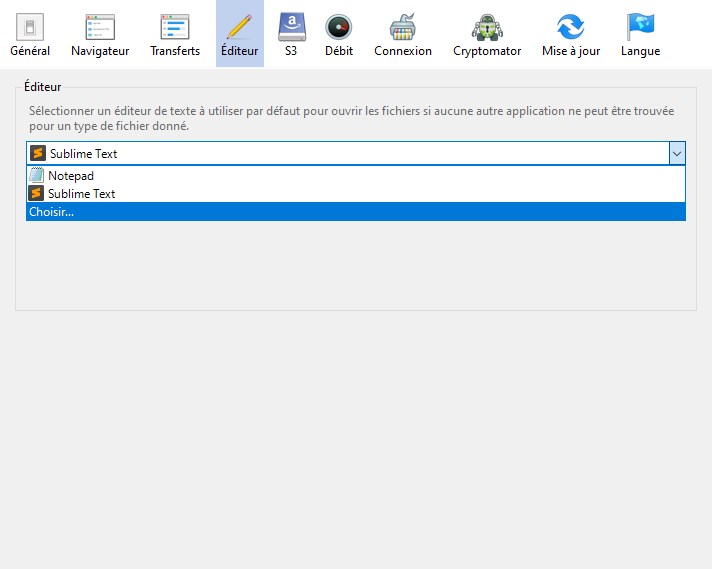The height and width of the screenshot is (569, 712).
Task: Switch to the Langue tab label
Action: click(x=640, y=51)
